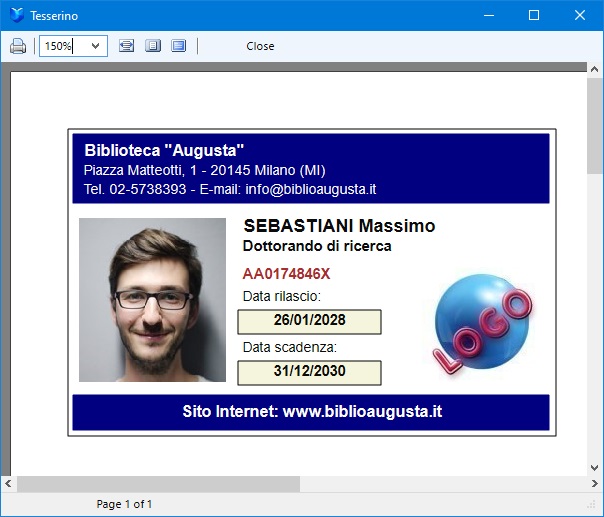The image size is (604, 517).
Task: Select the full-size page view icon
Action: [x=179, y=46]
